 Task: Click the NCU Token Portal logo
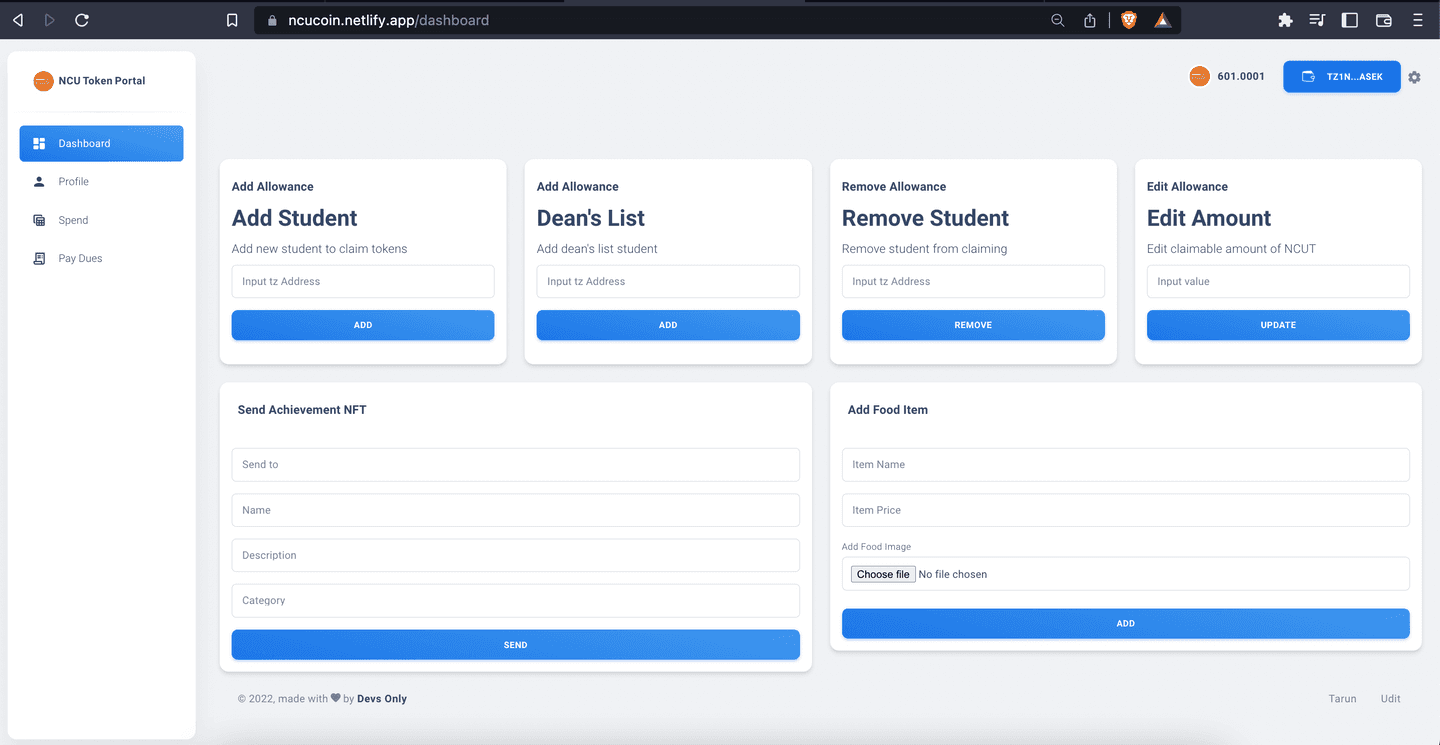tap(43, 81)
